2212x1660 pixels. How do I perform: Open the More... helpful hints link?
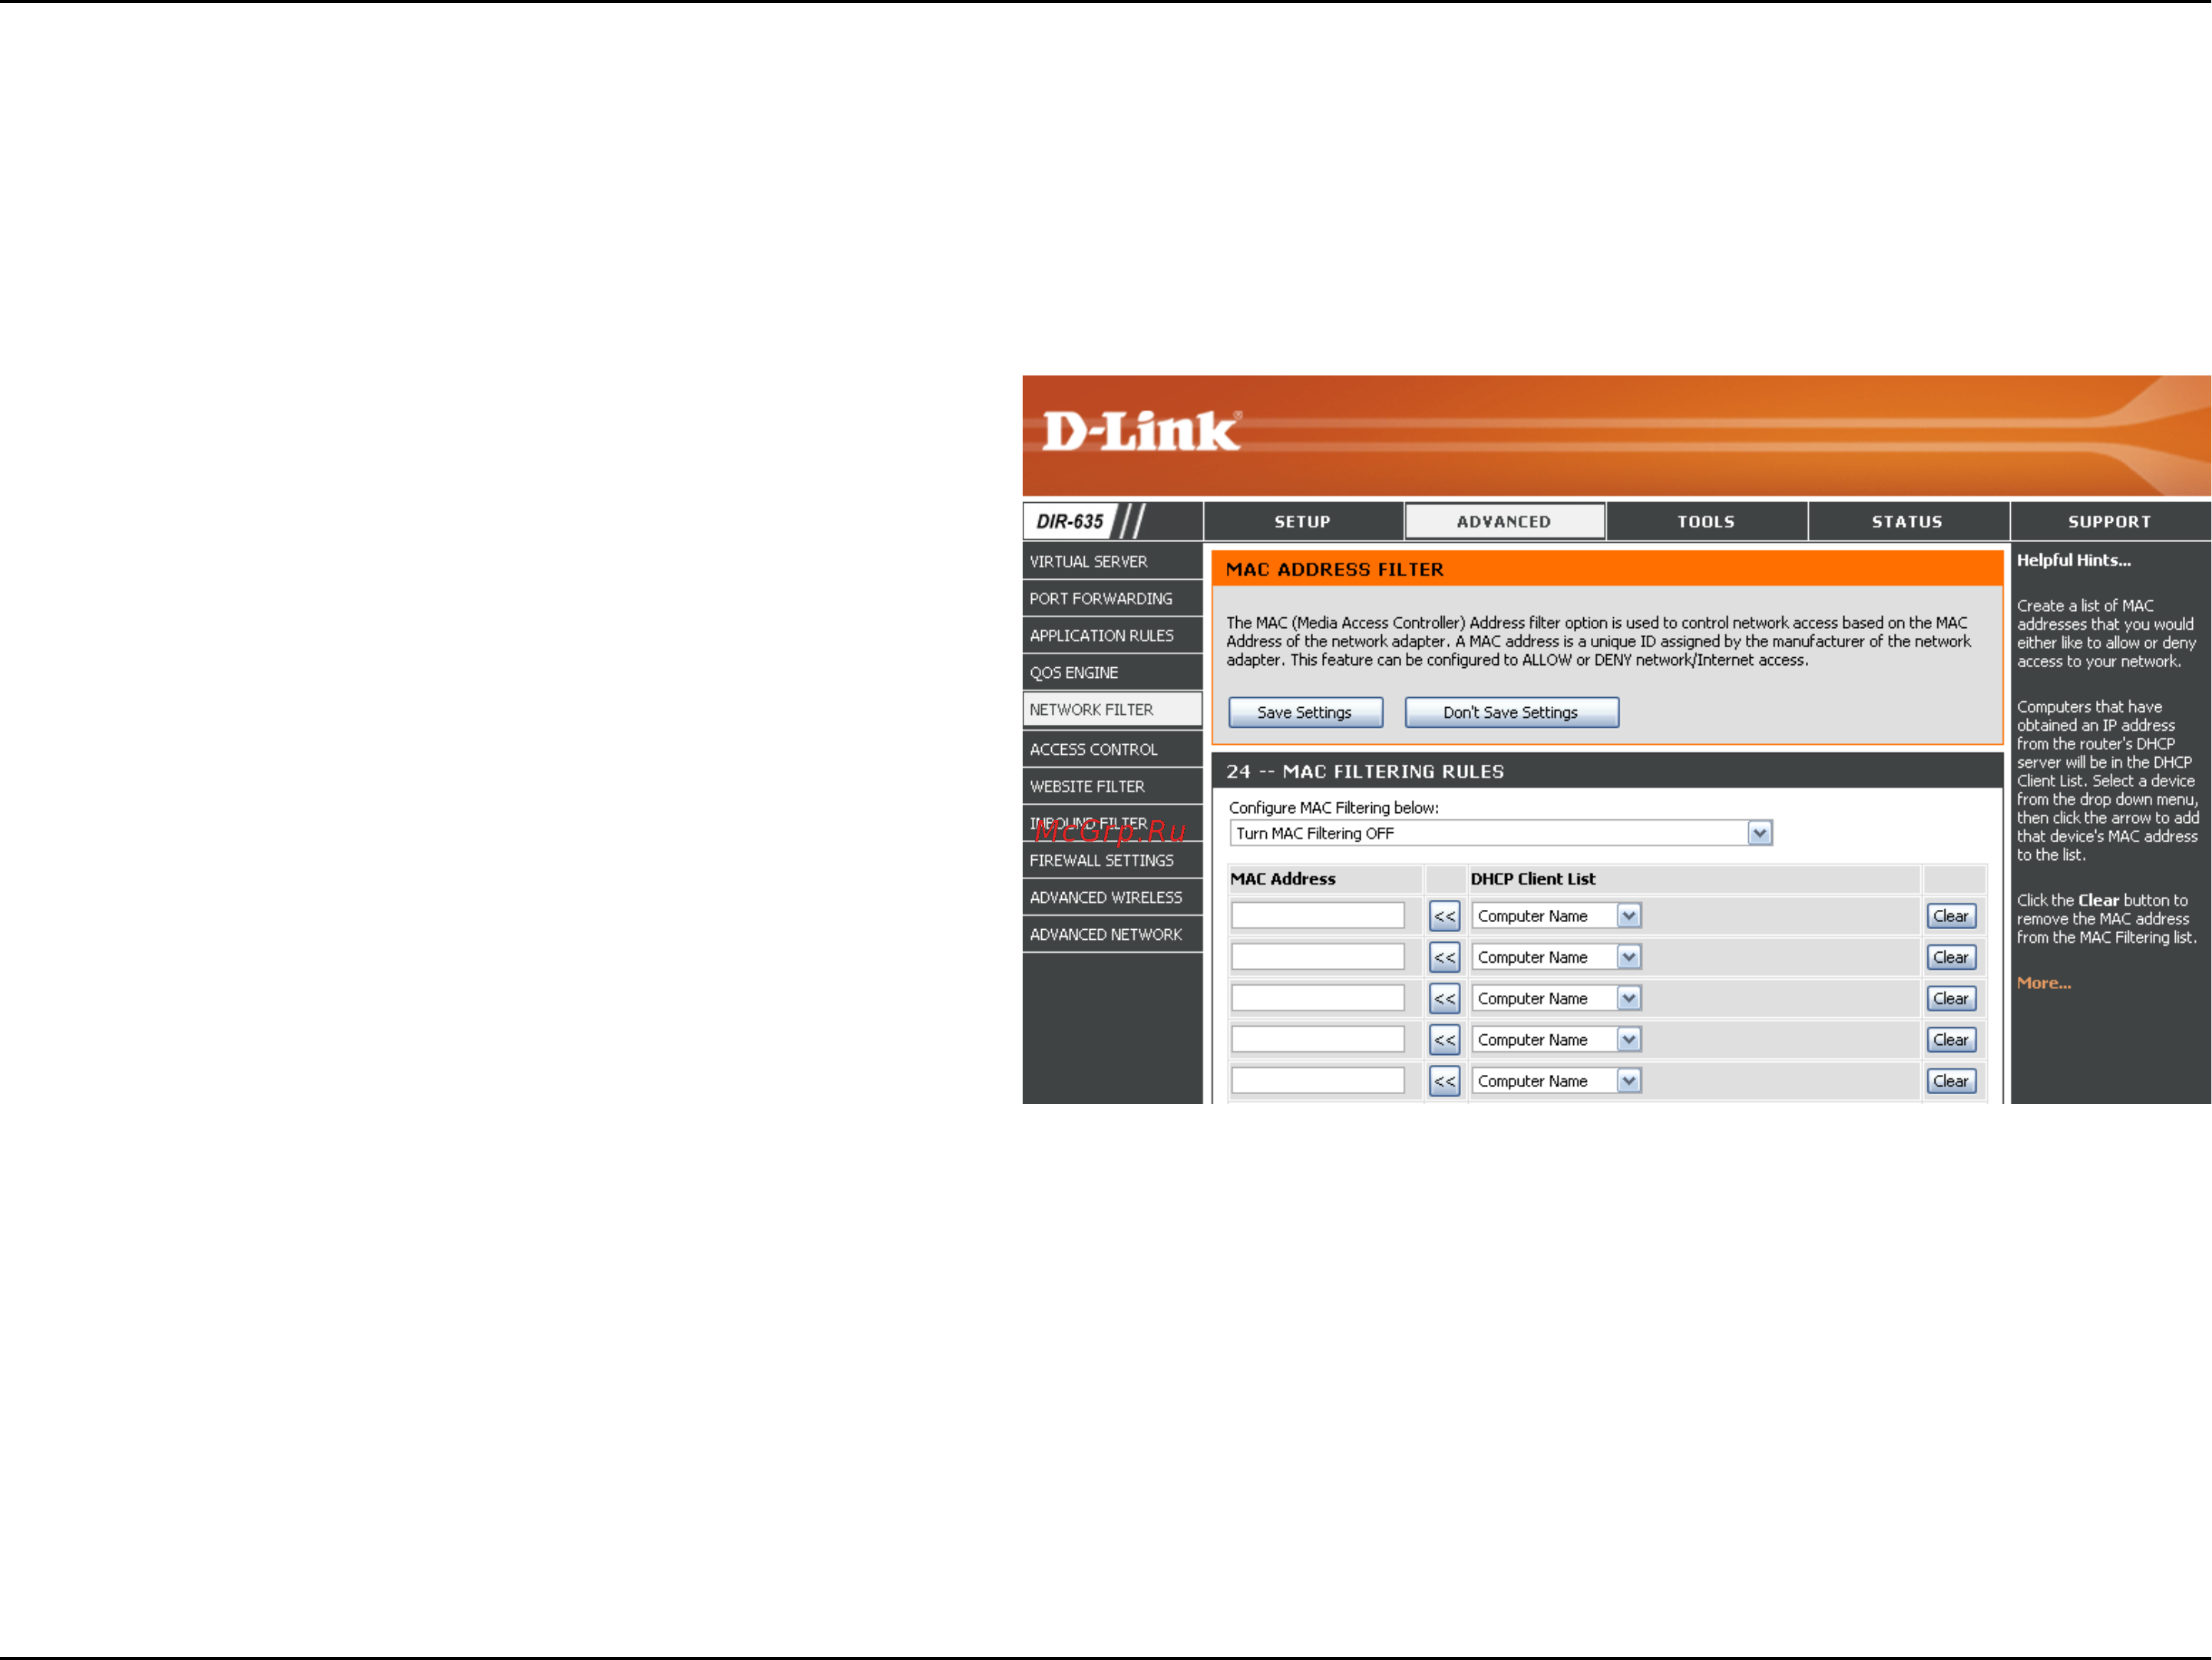pyautogui.click(x=2043, y=983)
